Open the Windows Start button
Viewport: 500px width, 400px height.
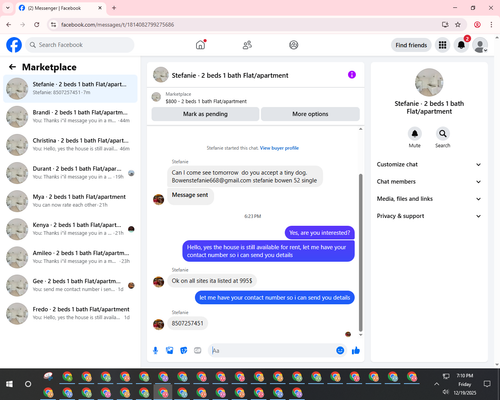click(9, 384)
